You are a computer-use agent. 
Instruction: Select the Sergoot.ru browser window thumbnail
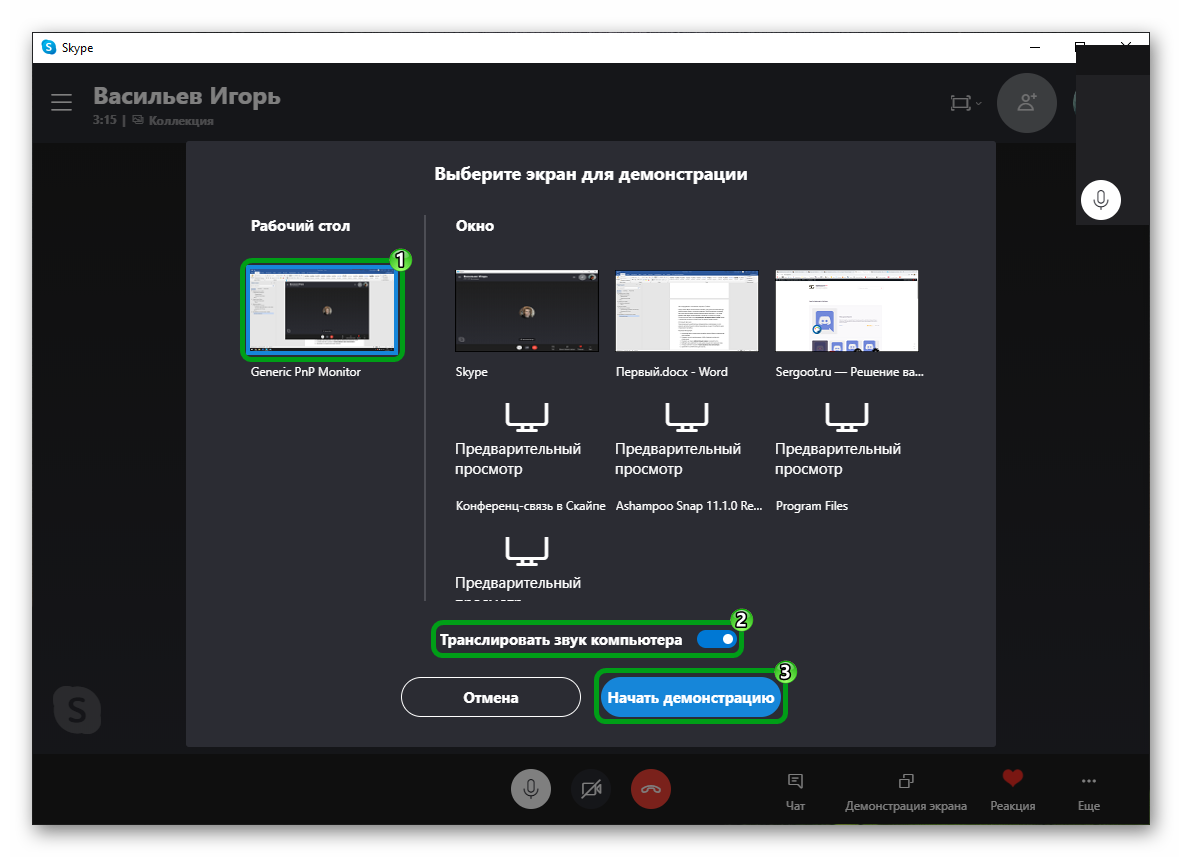847,311
